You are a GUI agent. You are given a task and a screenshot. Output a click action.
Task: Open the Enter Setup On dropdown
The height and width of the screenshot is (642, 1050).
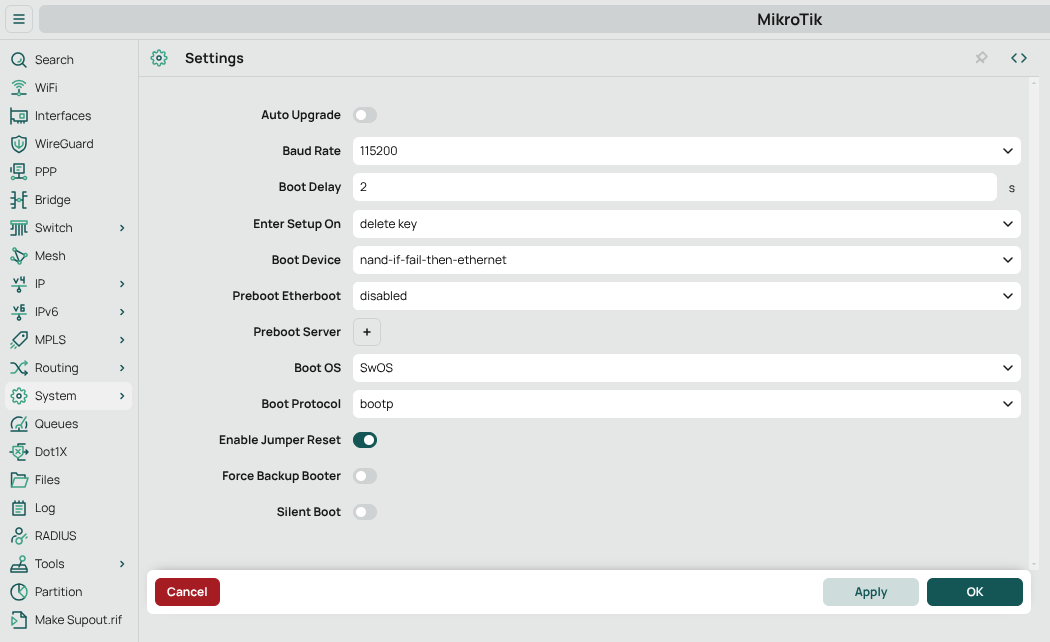coord(686,224)
